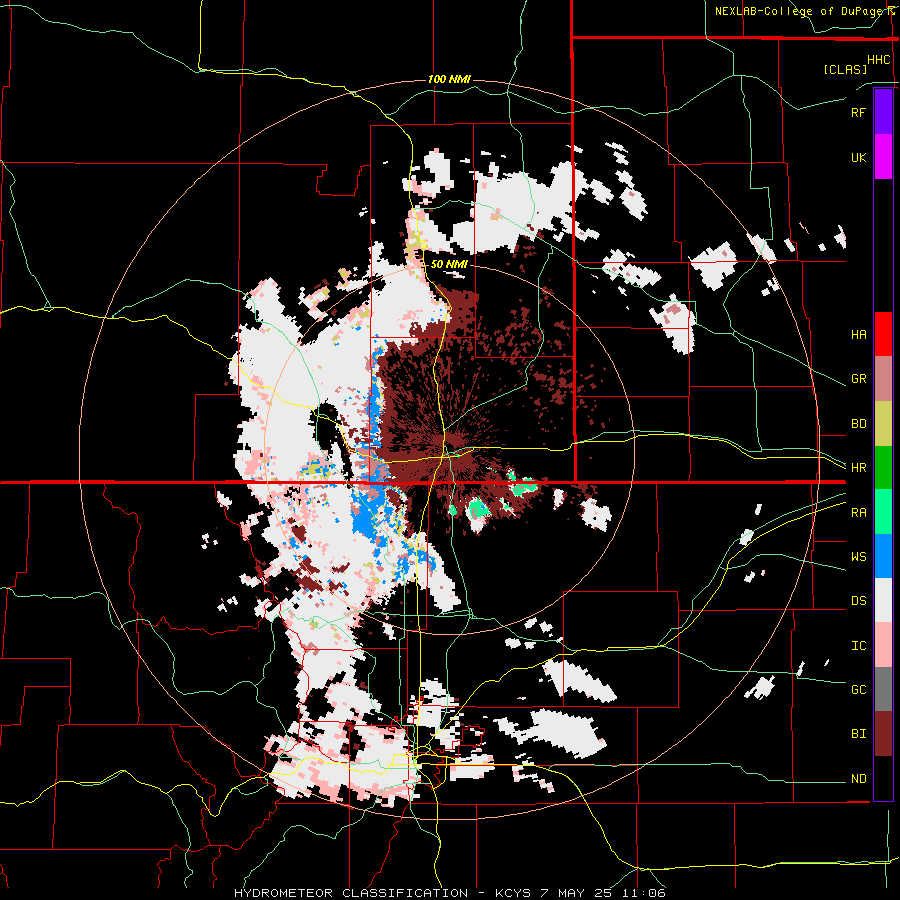Click the GR legend label
Image resolution: width=900 pixels, height=900 pixels.
[858, 379]
